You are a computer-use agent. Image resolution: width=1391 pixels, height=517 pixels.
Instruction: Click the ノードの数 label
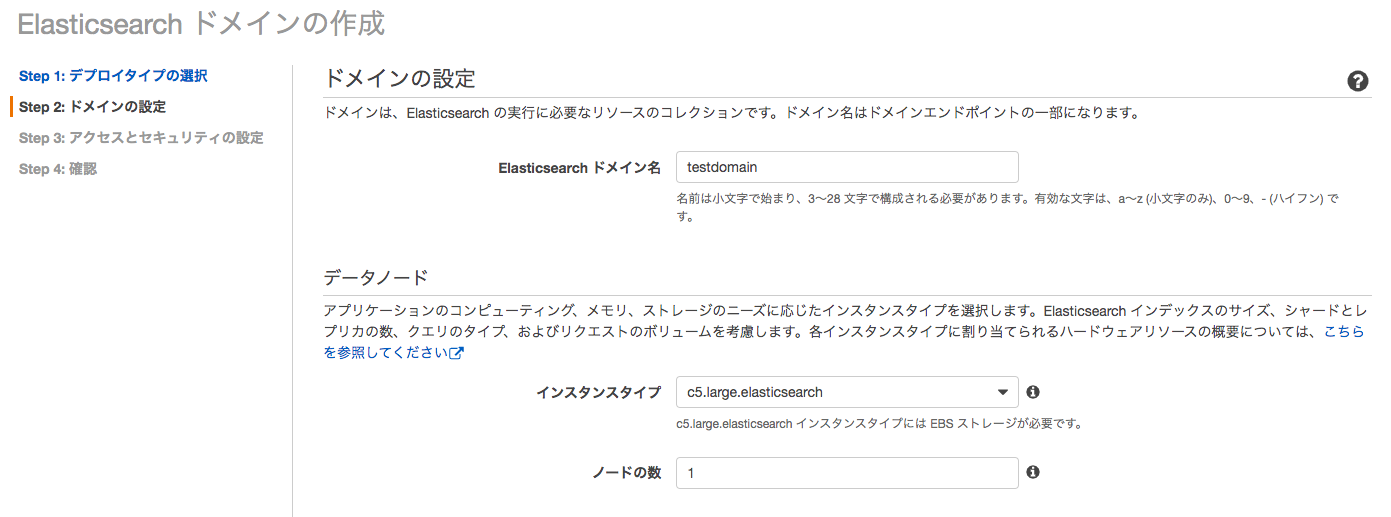coord(625,473)
